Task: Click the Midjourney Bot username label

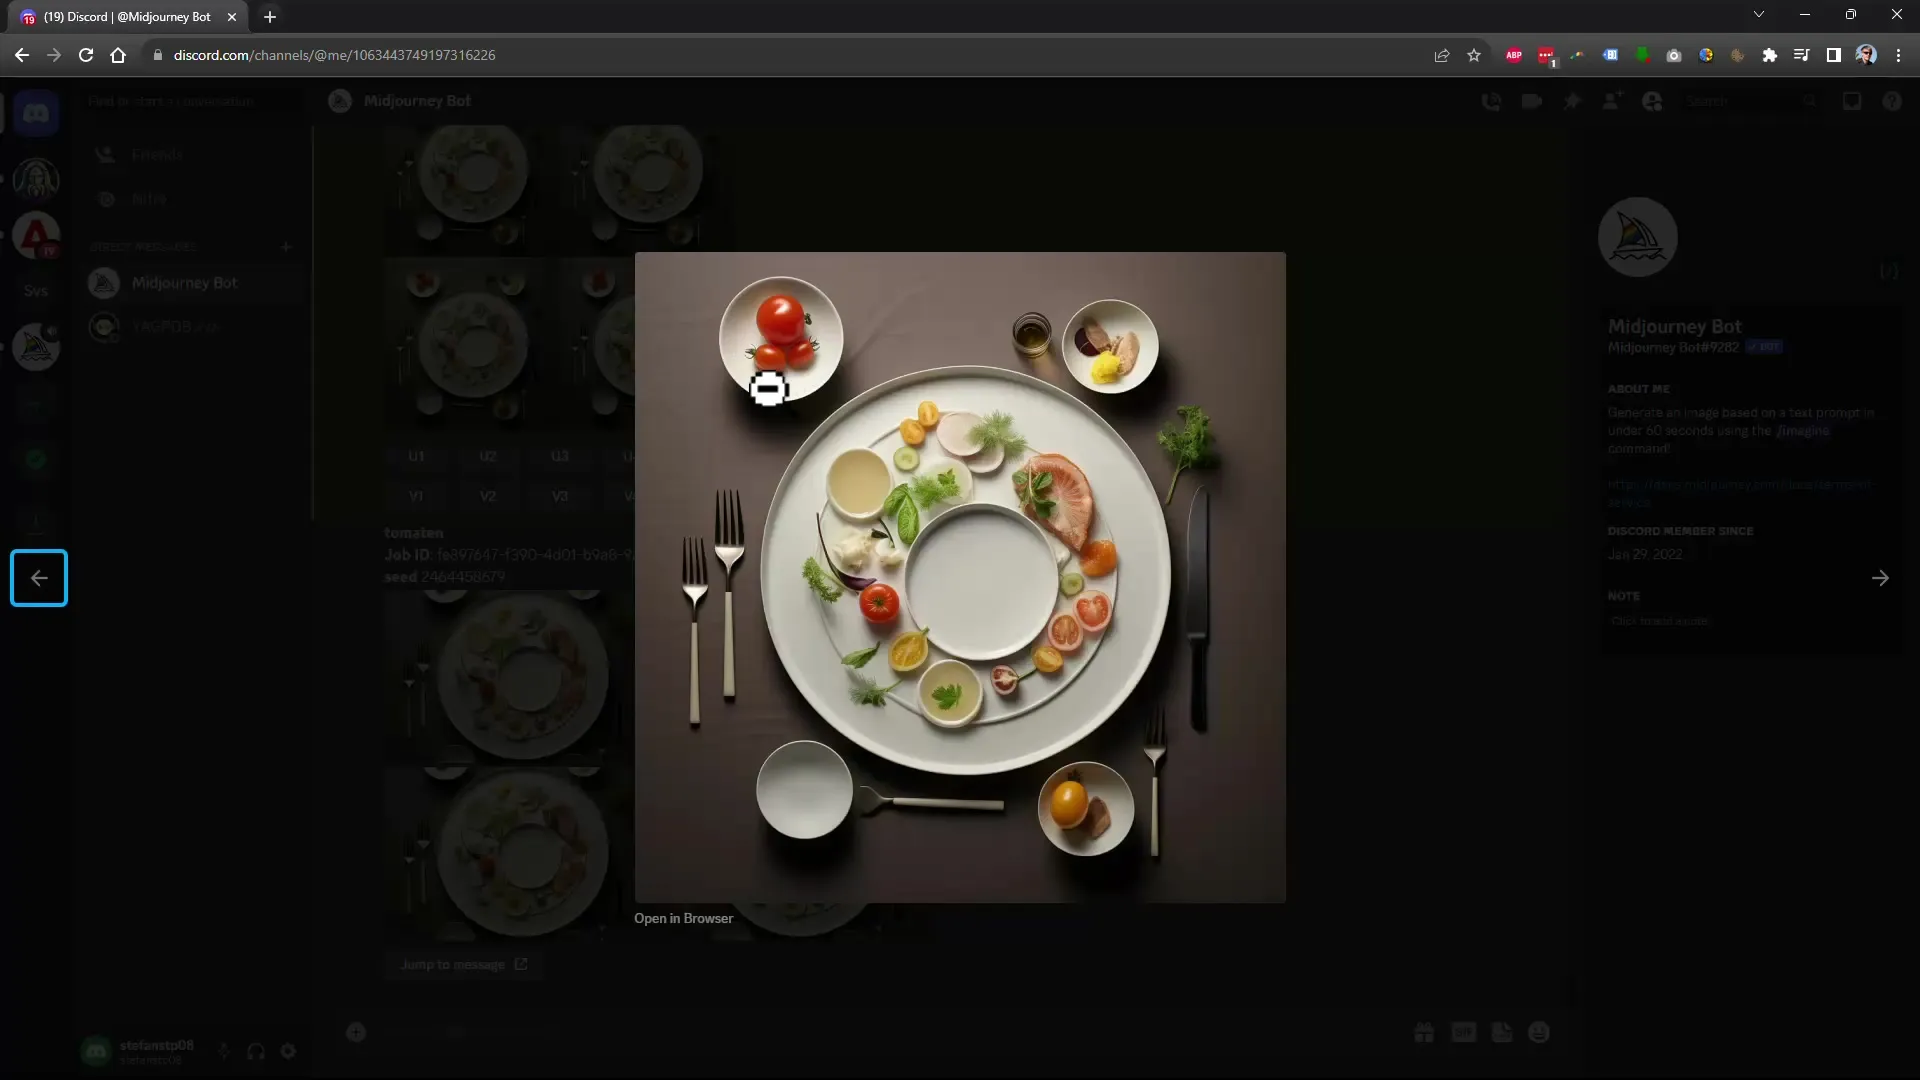Action: point(1675,326)
